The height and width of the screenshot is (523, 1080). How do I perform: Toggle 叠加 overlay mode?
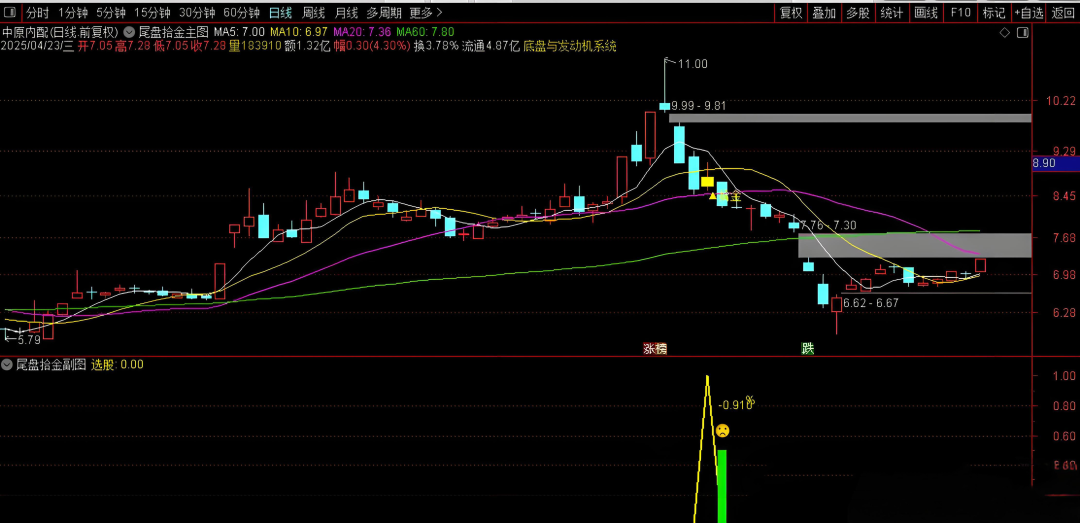824,13
